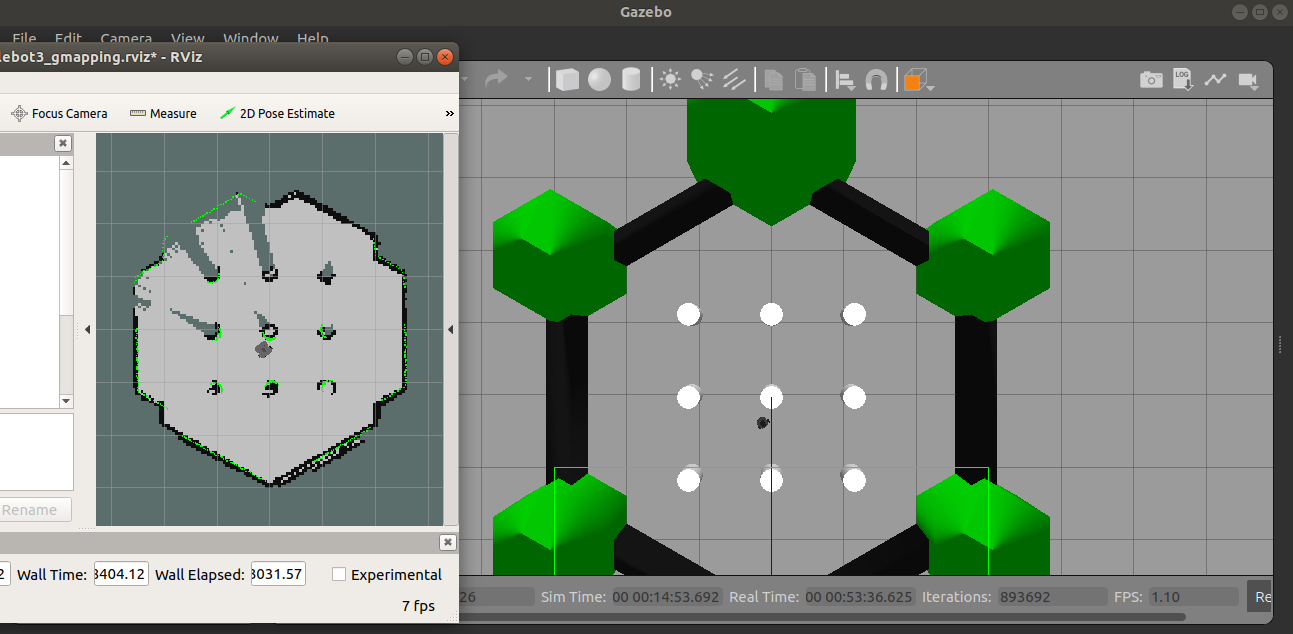
Task: Add a directional light source
Action: tap(735, 79)
